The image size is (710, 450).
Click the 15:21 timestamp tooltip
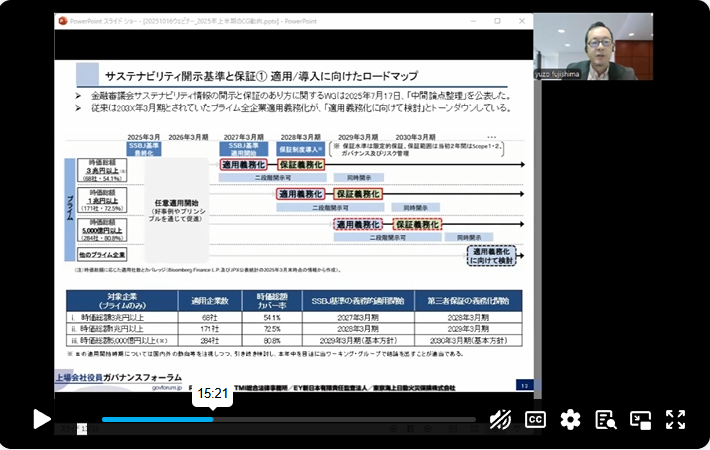[212, 395]
